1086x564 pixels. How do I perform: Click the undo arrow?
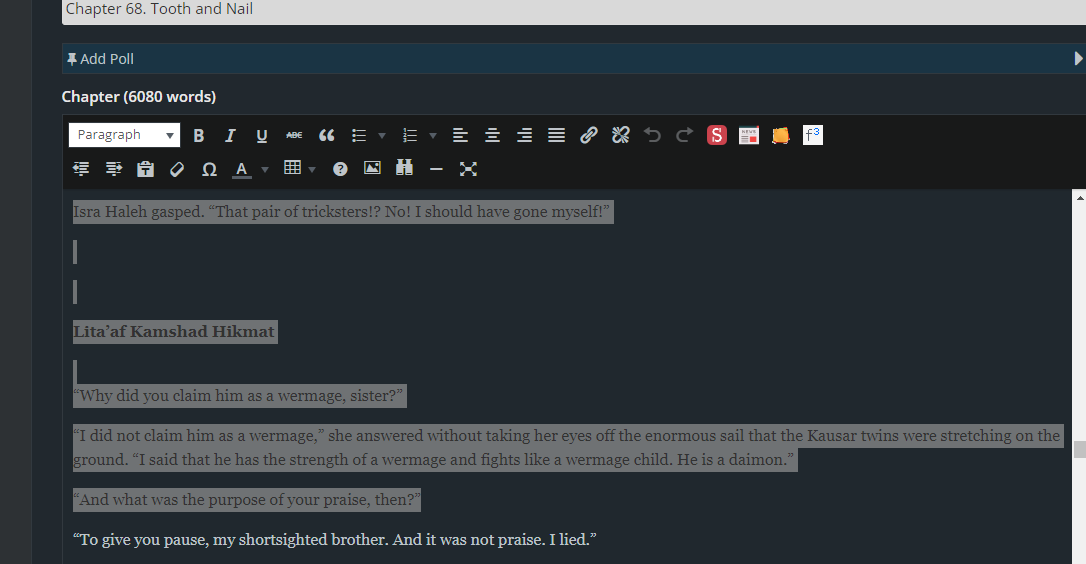653,136
